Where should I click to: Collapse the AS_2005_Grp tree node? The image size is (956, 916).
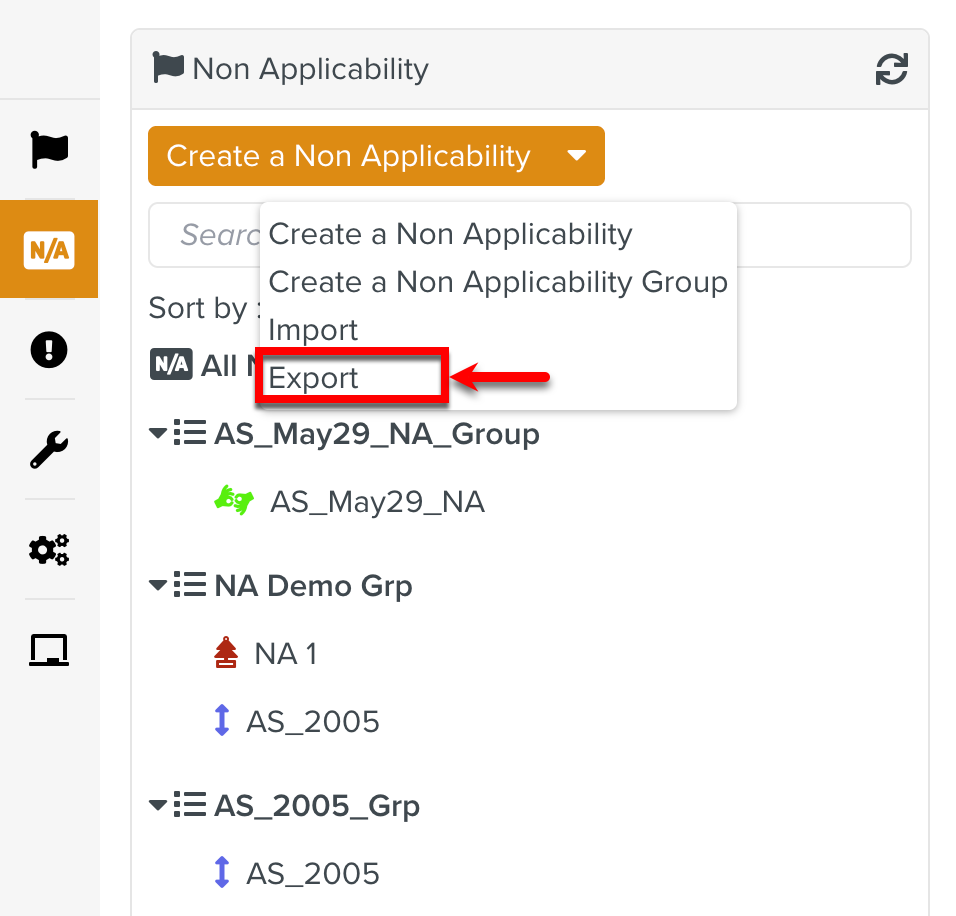pos(158,805)
